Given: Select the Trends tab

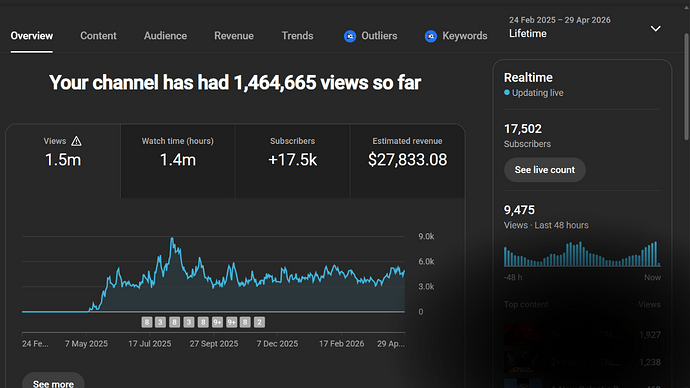Looking at the screenshot, I should pyautogui.click(x=297, y=36).
